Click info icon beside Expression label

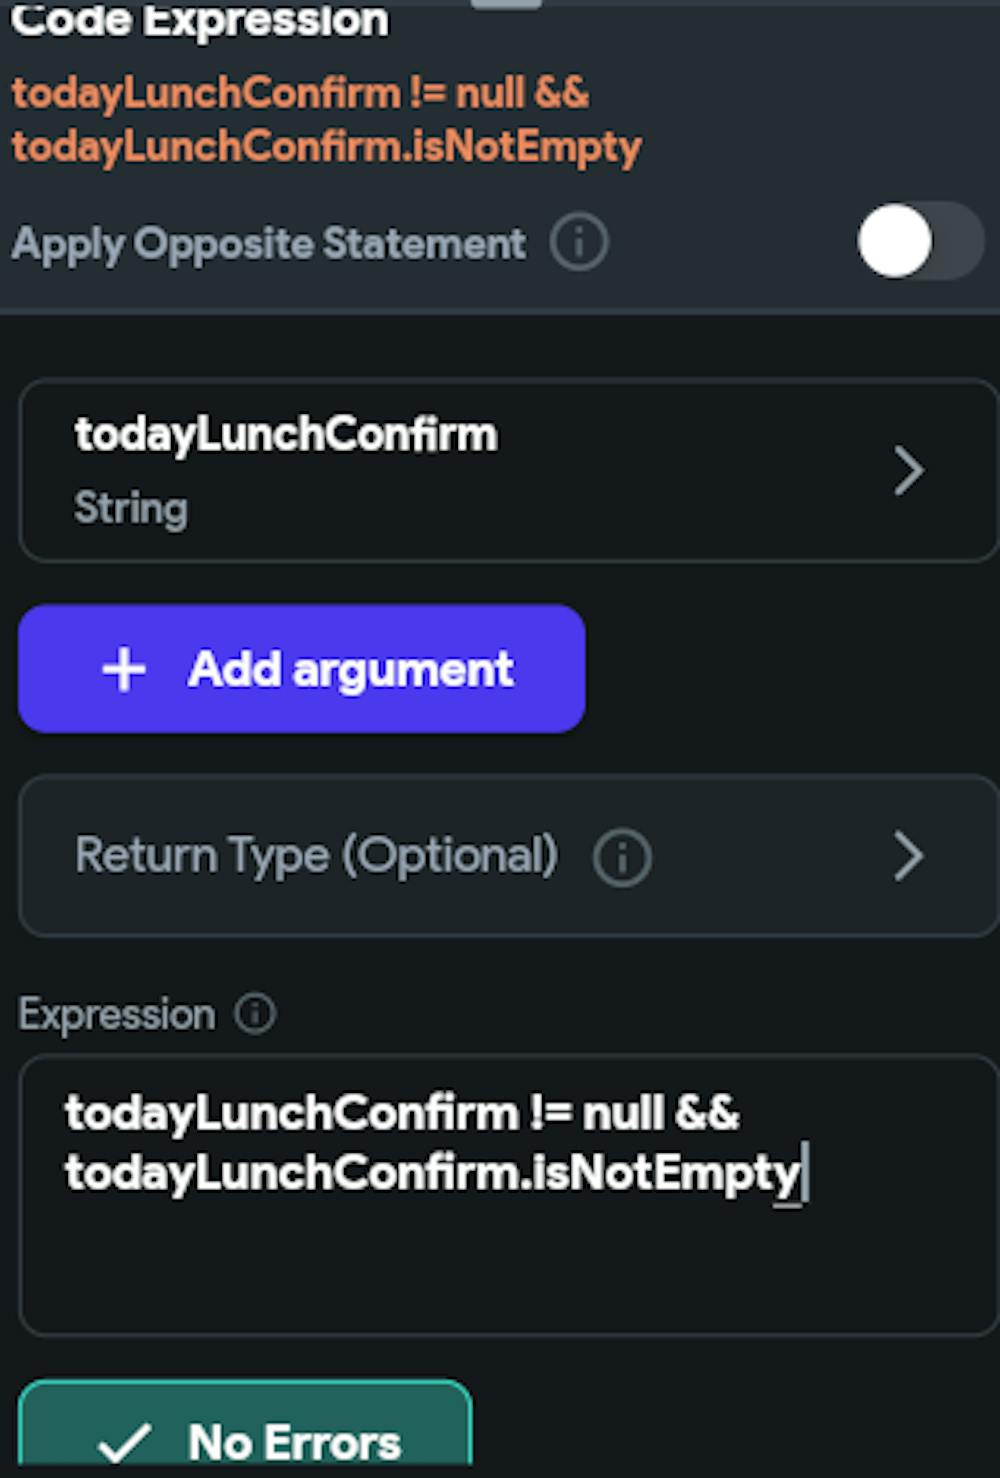click(x=255, y=1013)
